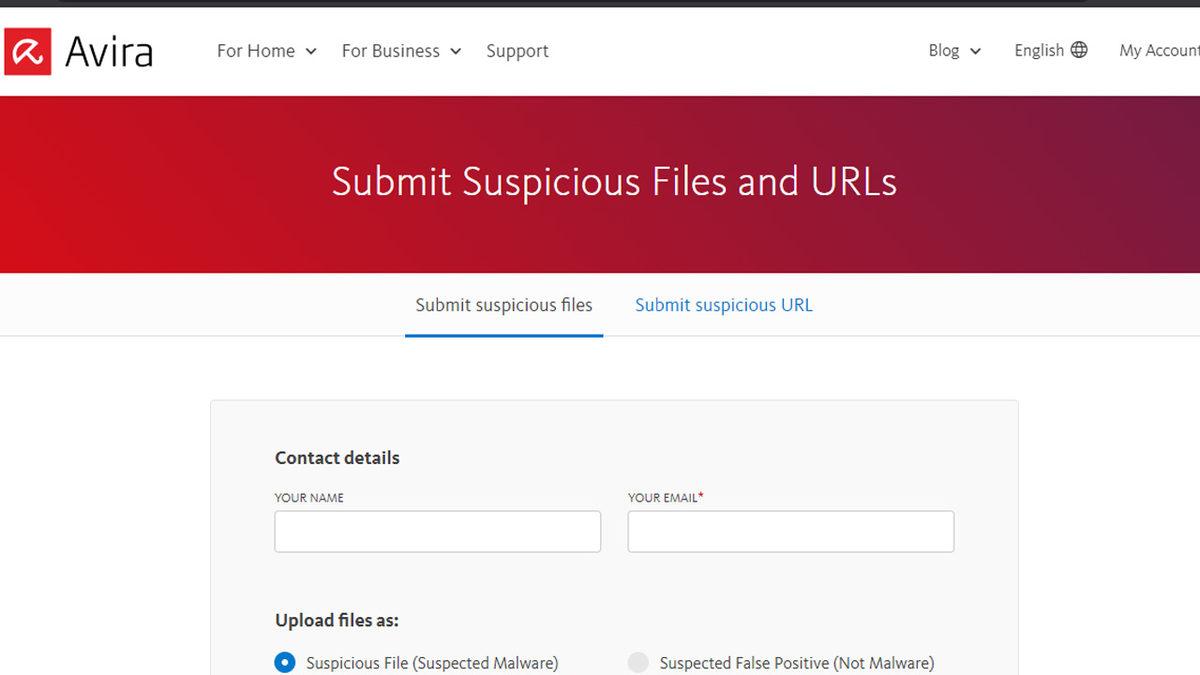This screenshot has width=1200, height=675.
Task: Click the English language selector text
Action: click(x=1038, y=50)
